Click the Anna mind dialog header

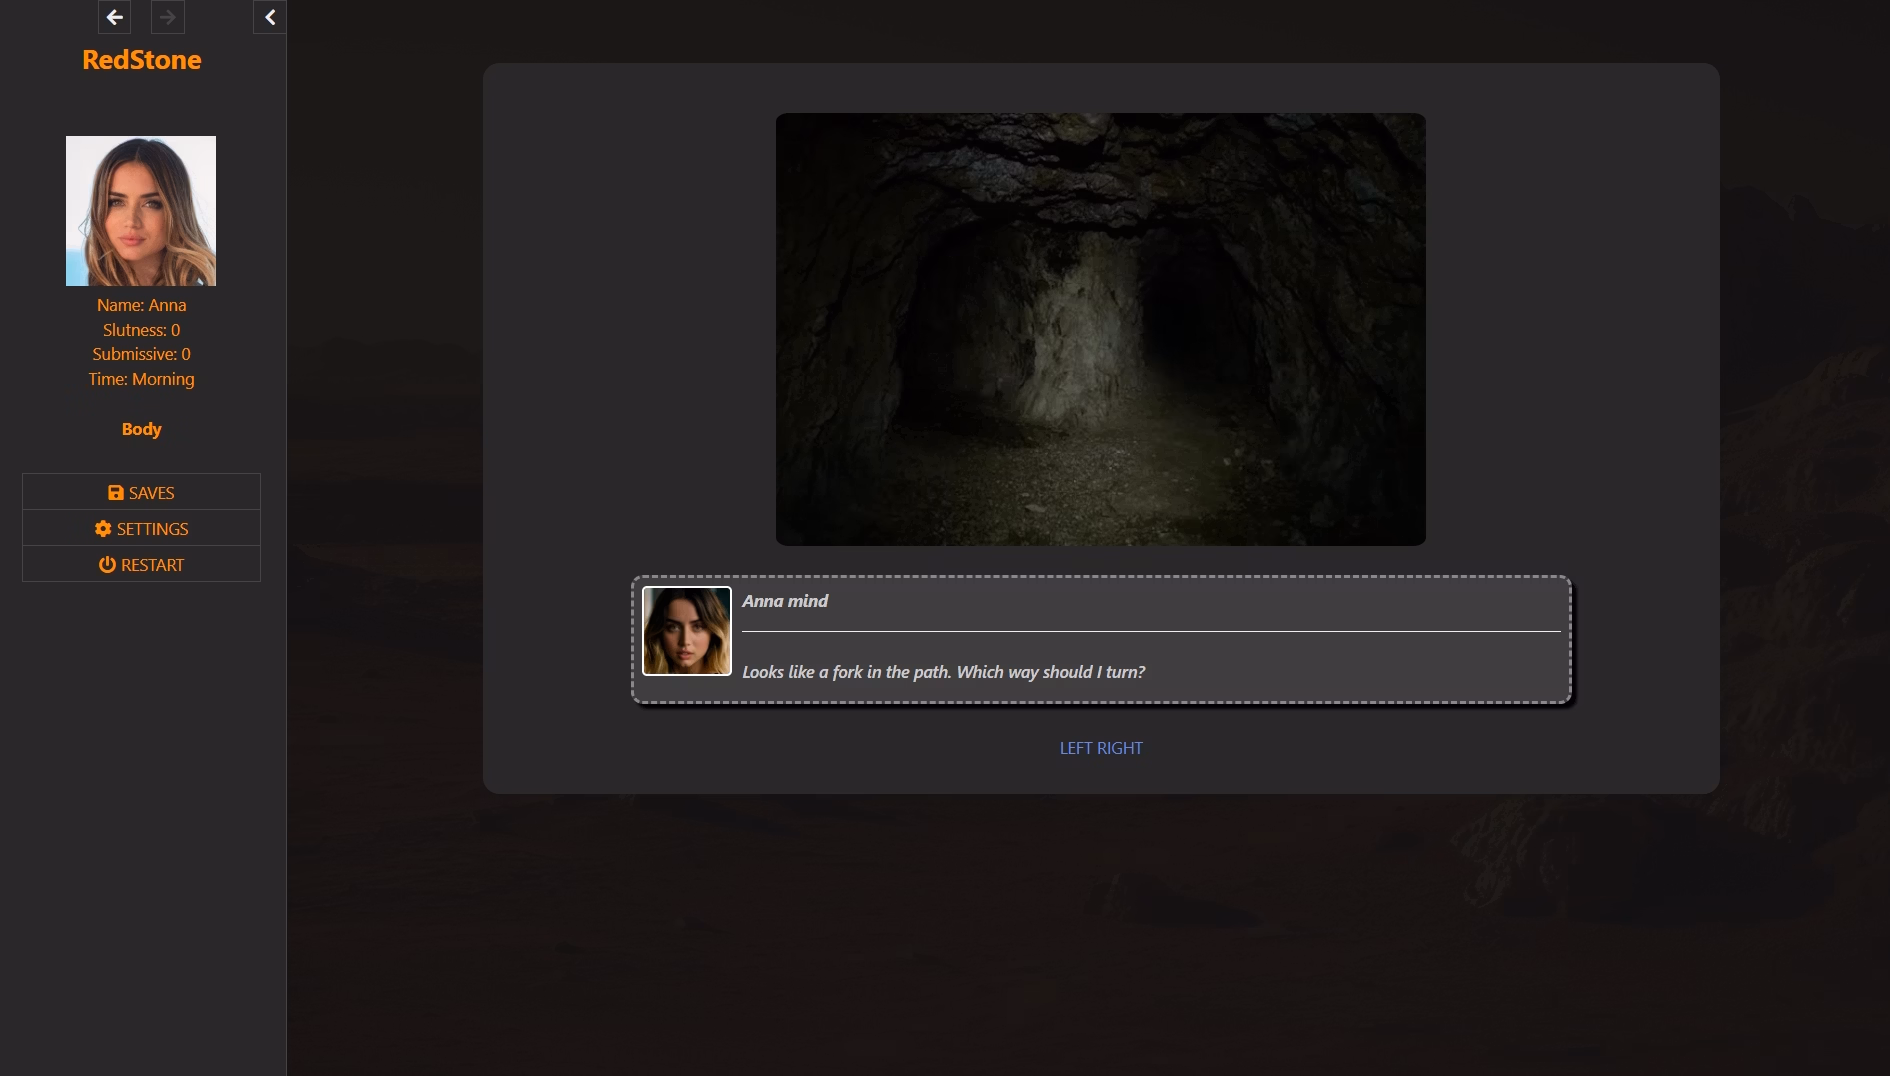pos(785,601)
